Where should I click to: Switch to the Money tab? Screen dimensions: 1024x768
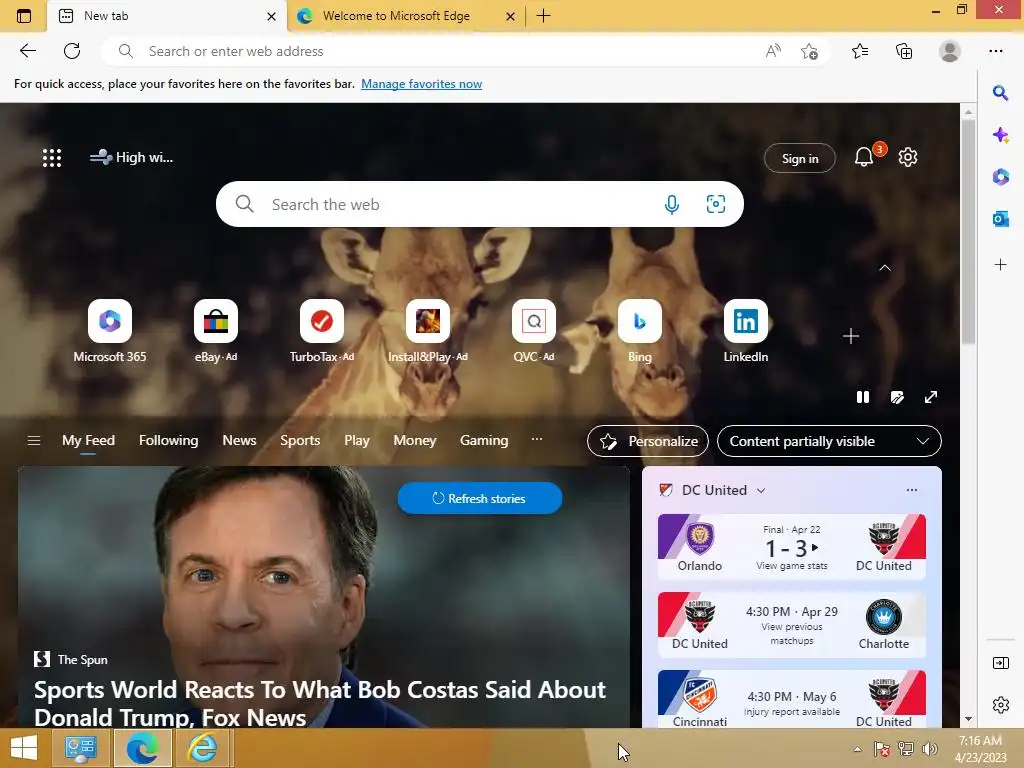tap(415, 441)
